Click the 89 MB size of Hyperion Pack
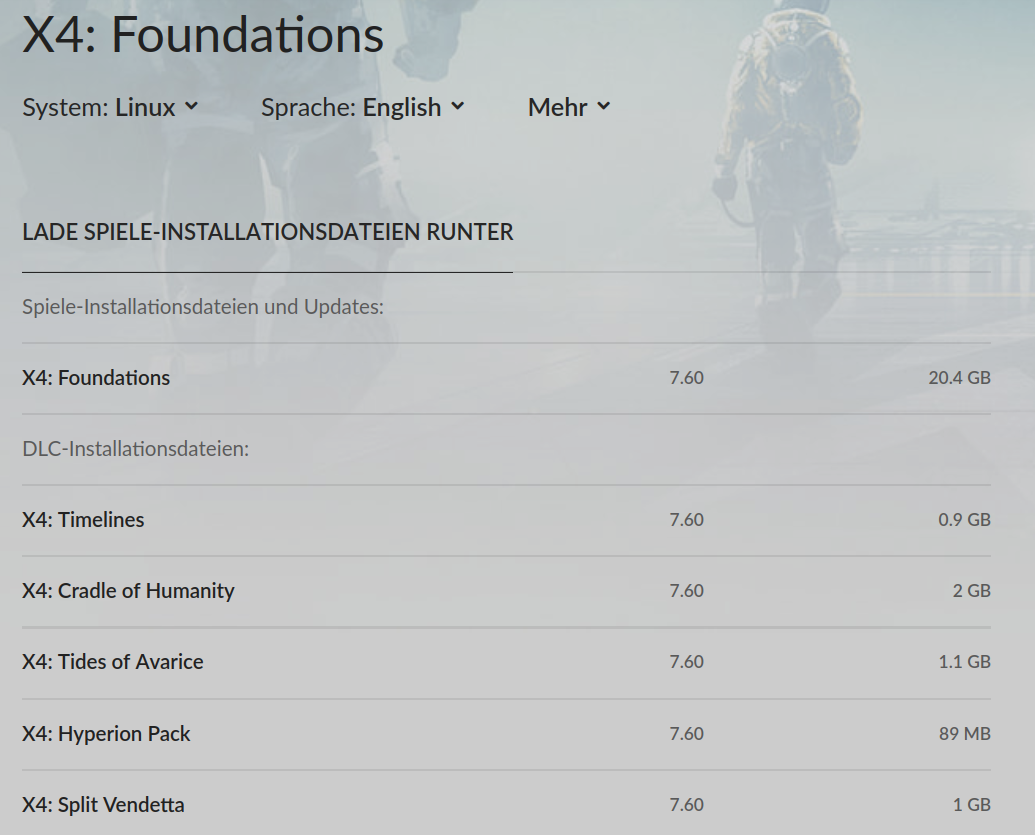The width and height of the screenshot is (1035, 835). coord(964,733)
